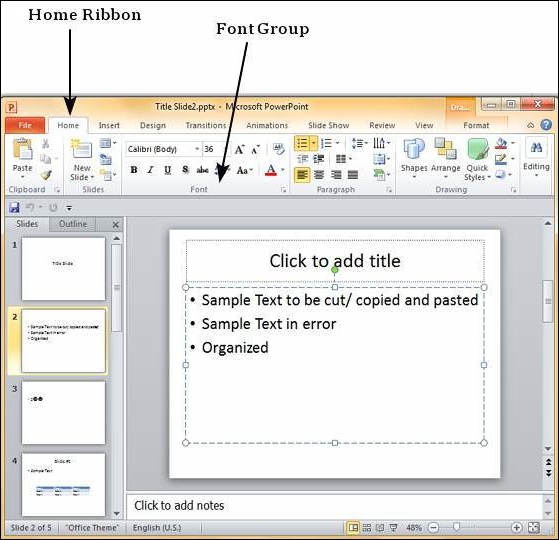Toggle Underline formatting

[x=168, y=170]
